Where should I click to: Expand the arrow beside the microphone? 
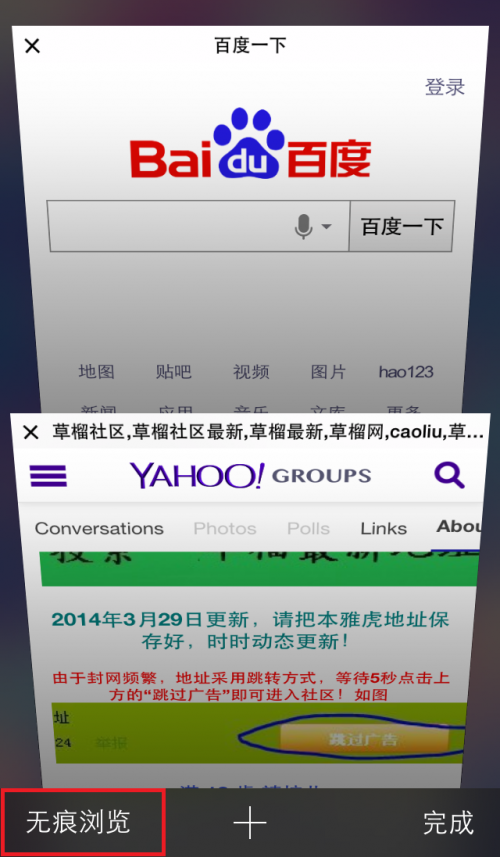click(x=326, y=226)
